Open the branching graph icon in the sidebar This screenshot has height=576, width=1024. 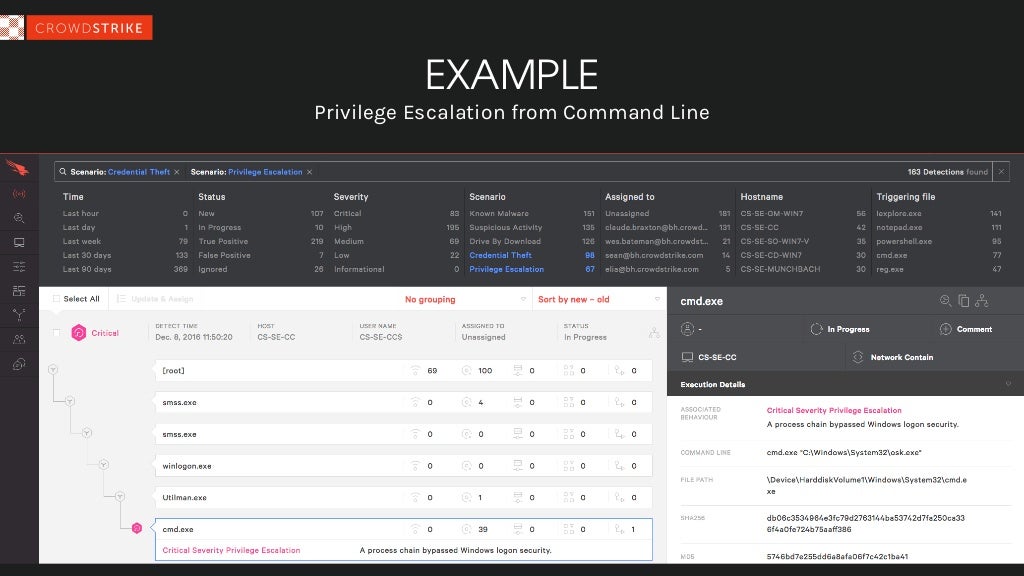tap(19, 315)
